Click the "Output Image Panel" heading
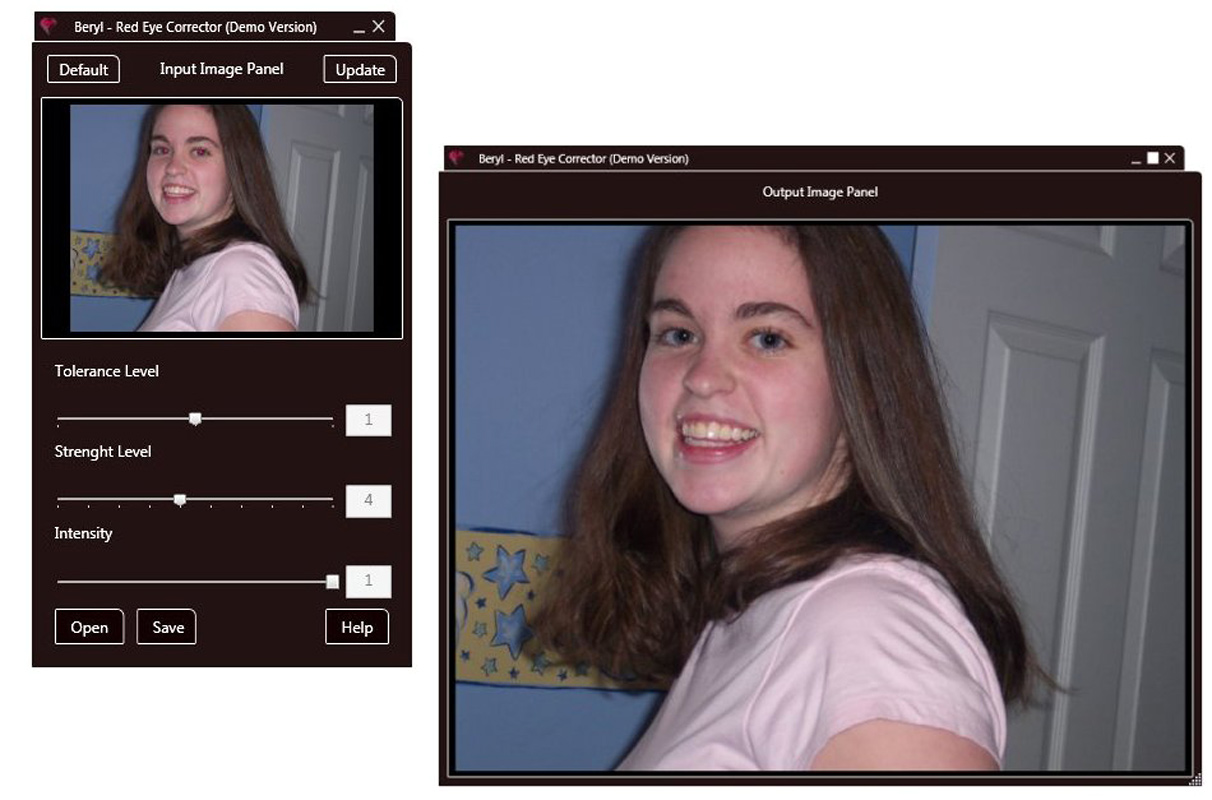1212x800 pixels. point(820,191)
